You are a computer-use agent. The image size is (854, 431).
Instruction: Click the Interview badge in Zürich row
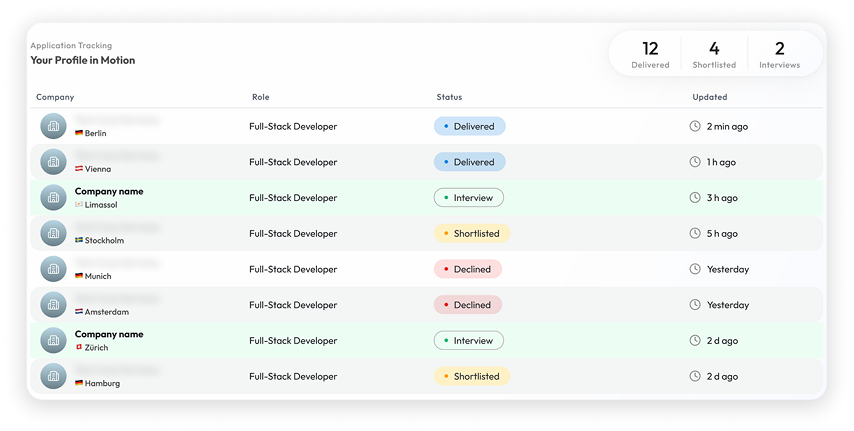click(468, 340)
